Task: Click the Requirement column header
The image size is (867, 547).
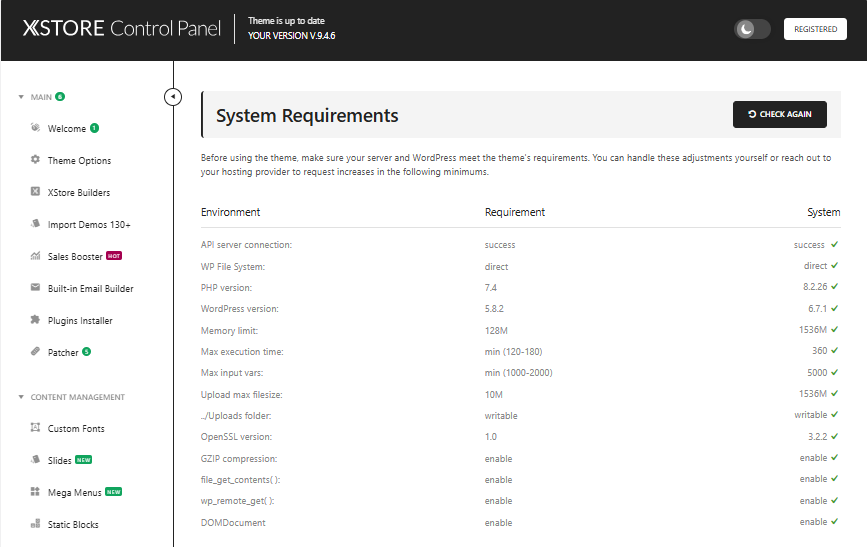Action: click(515, 212)
